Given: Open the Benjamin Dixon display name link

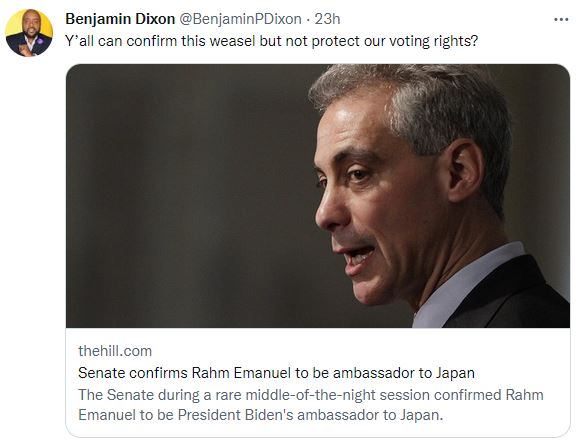Looking at the screenshot, I should pyautogui.click(x=120, y=19).
